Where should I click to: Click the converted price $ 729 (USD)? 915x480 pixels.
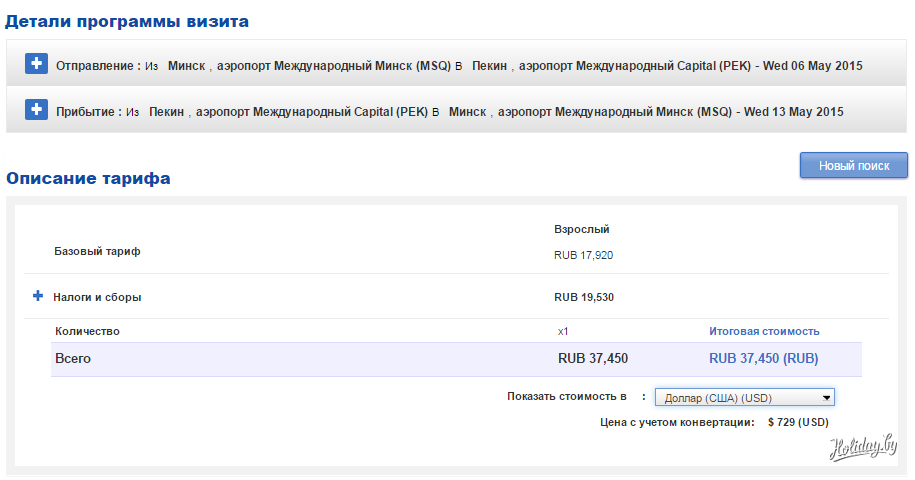click(x=798, y=422)
